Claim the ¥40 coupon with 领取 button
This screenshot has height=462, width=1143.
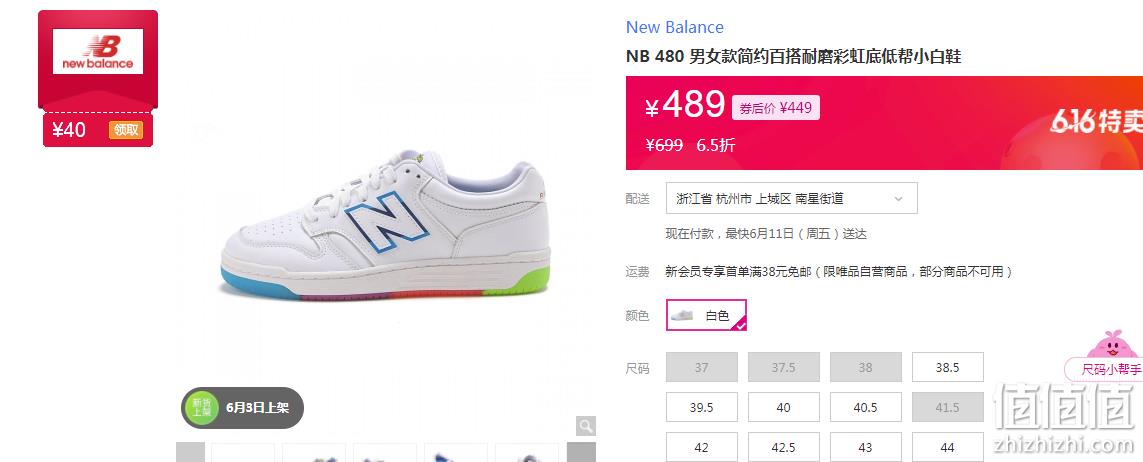click(125, 130)
